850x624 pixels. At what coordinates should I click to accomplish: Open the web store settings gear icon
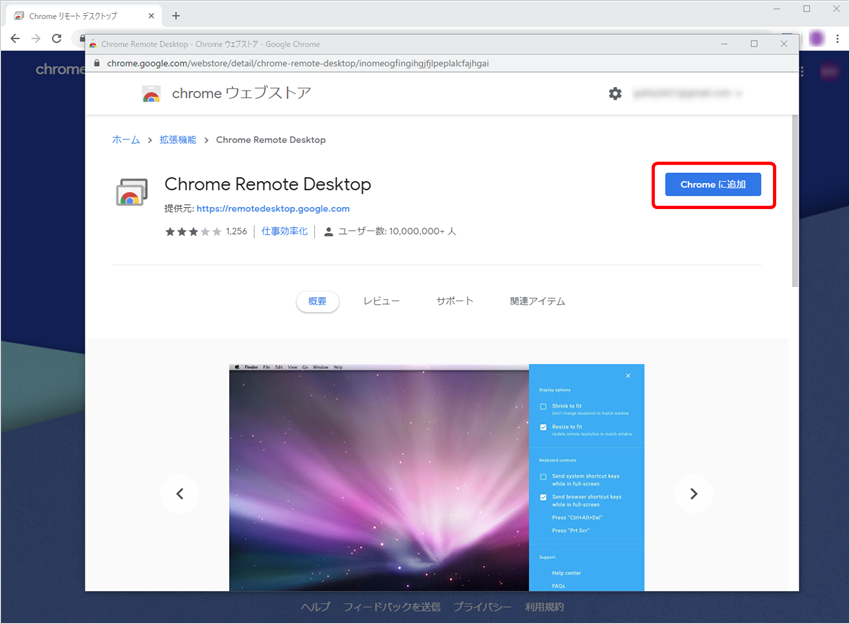click(615, 93)
